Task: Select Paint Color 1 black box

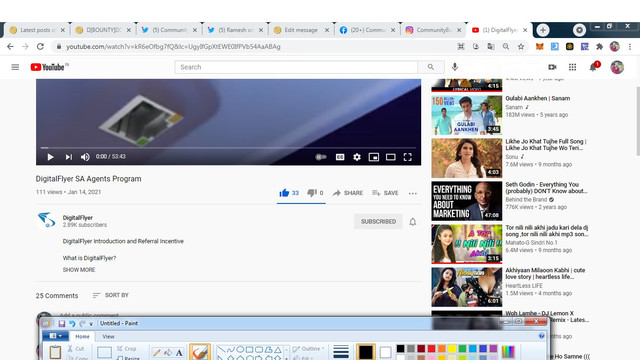Action: [365, 352]
